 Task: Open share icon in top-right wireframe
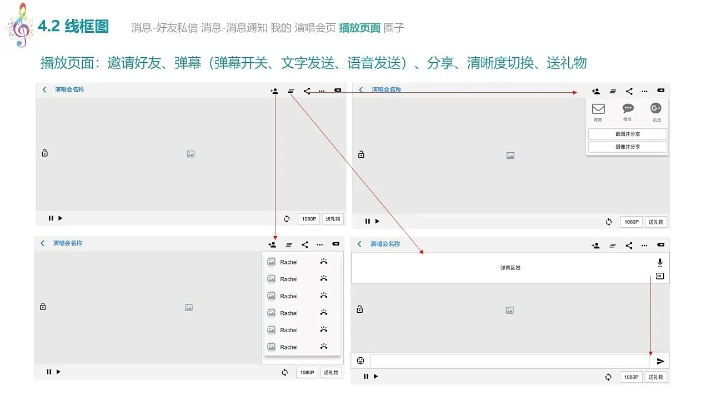[x=629, y=90]
